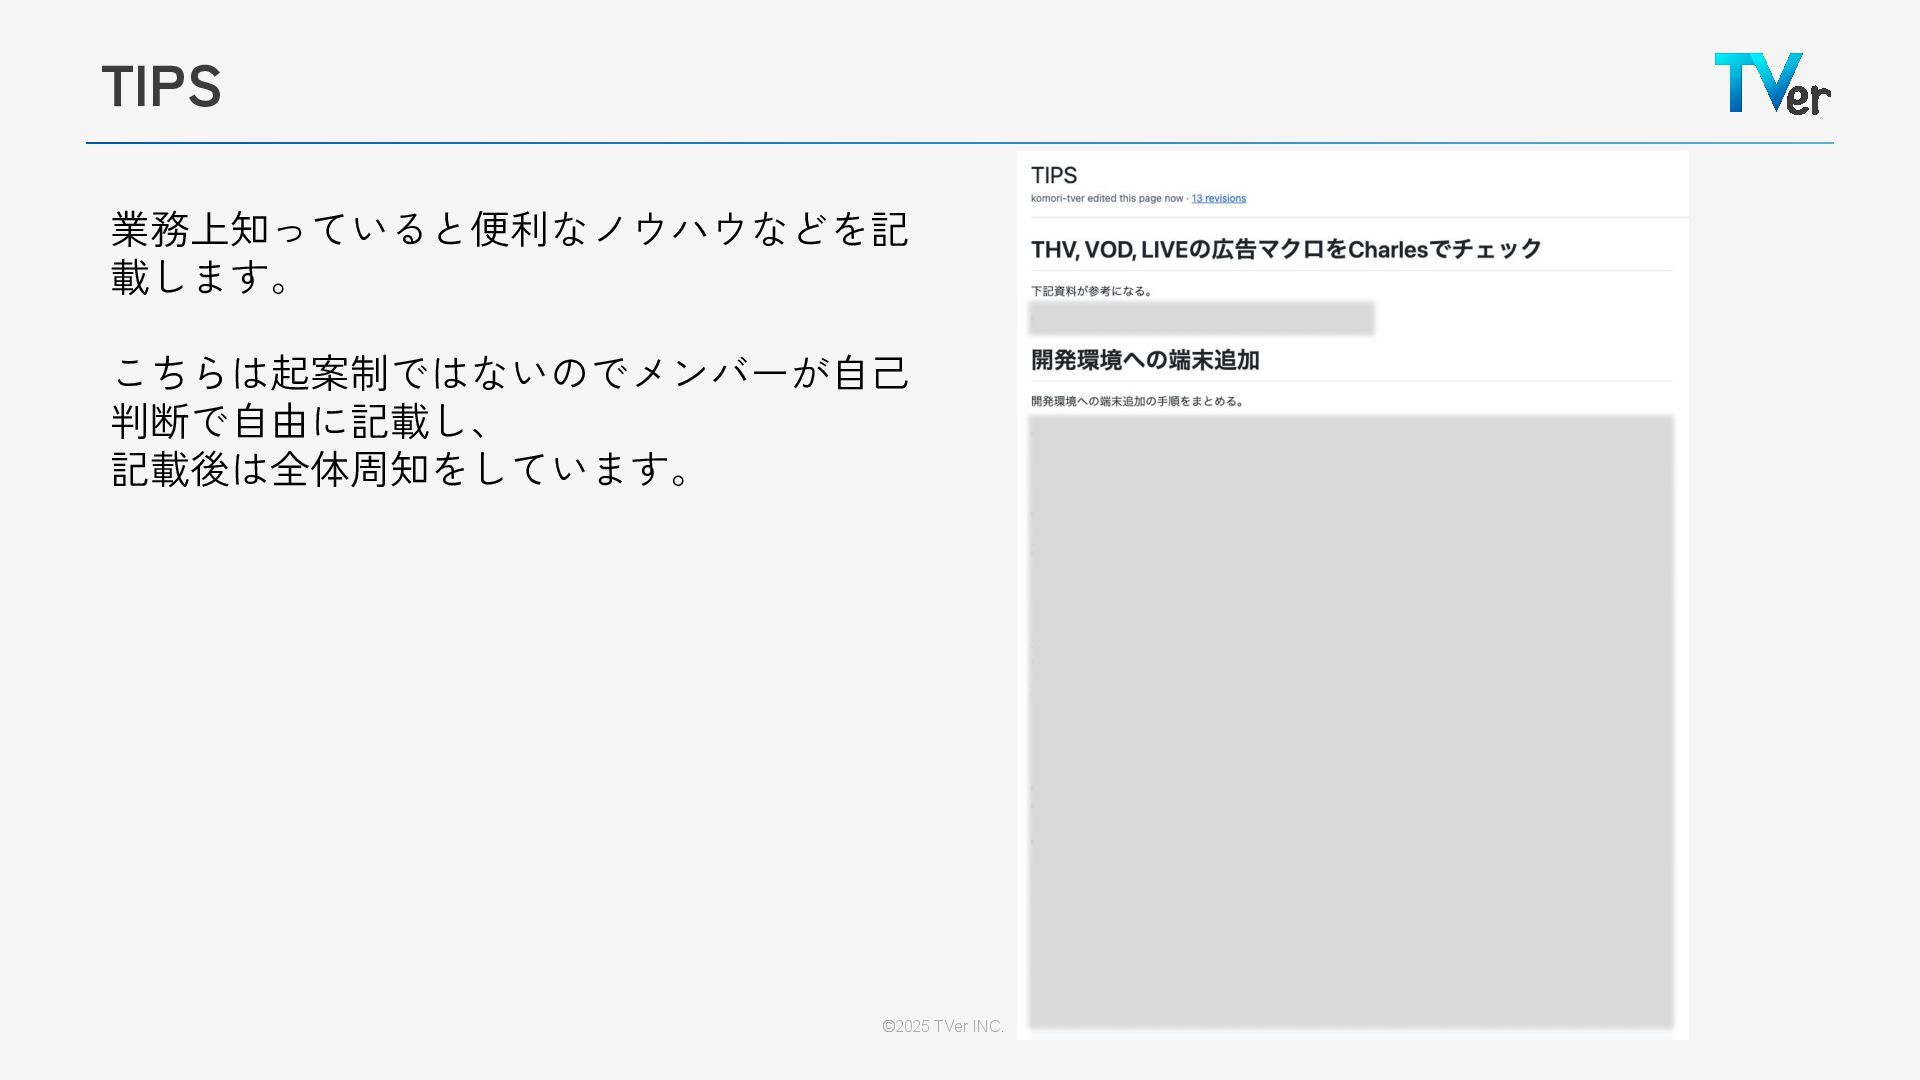Select the 開発環境への端末追加 heading
The image size is (1920, 1080).
tap(1145, 360)
